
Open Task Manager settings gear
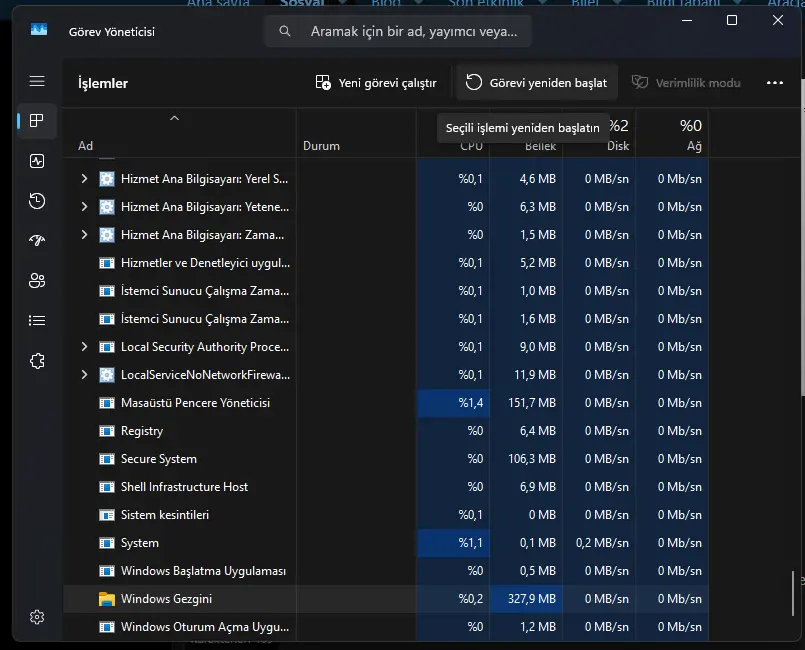coord(37,617)
